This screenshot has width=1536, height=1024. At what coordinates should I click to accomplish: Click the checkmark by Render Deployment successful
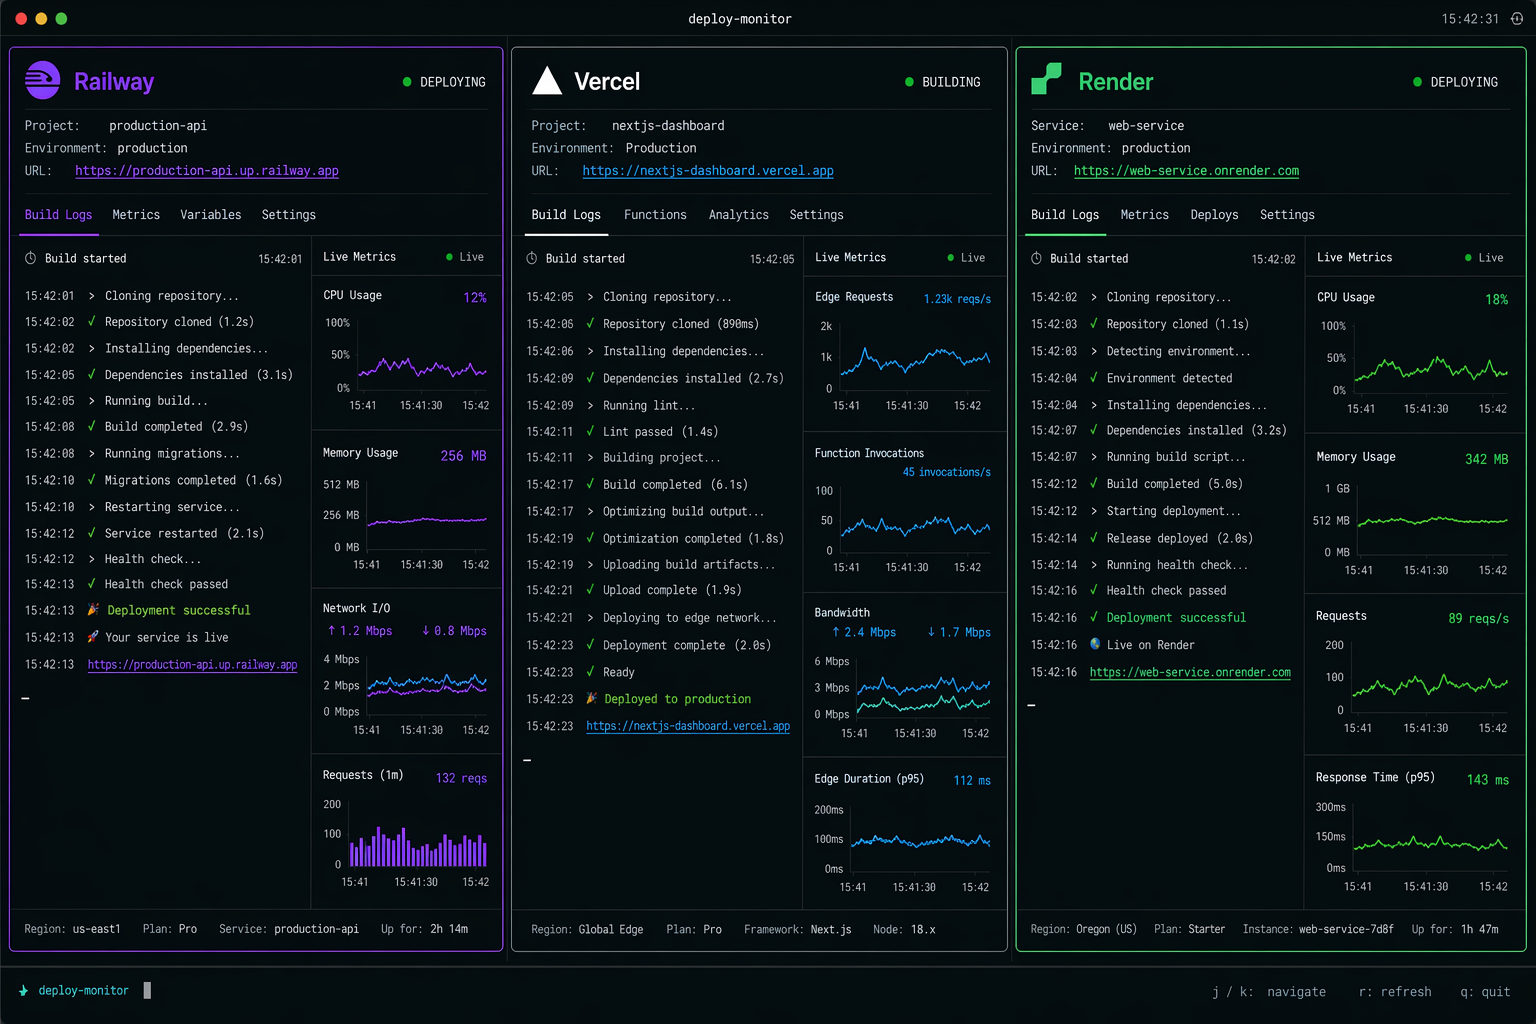pos(1094,617)
